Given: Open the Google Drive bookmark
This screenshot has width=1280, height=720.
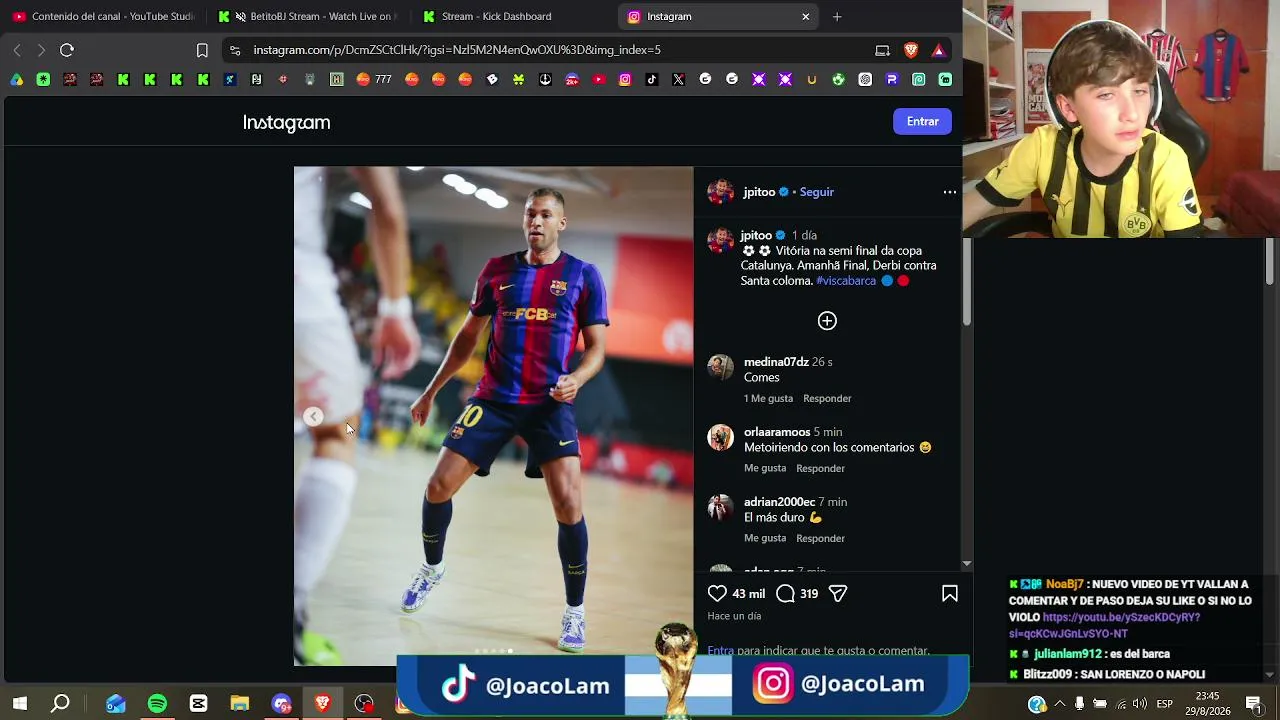Looking at the screenshot, I should coord(17,80).
